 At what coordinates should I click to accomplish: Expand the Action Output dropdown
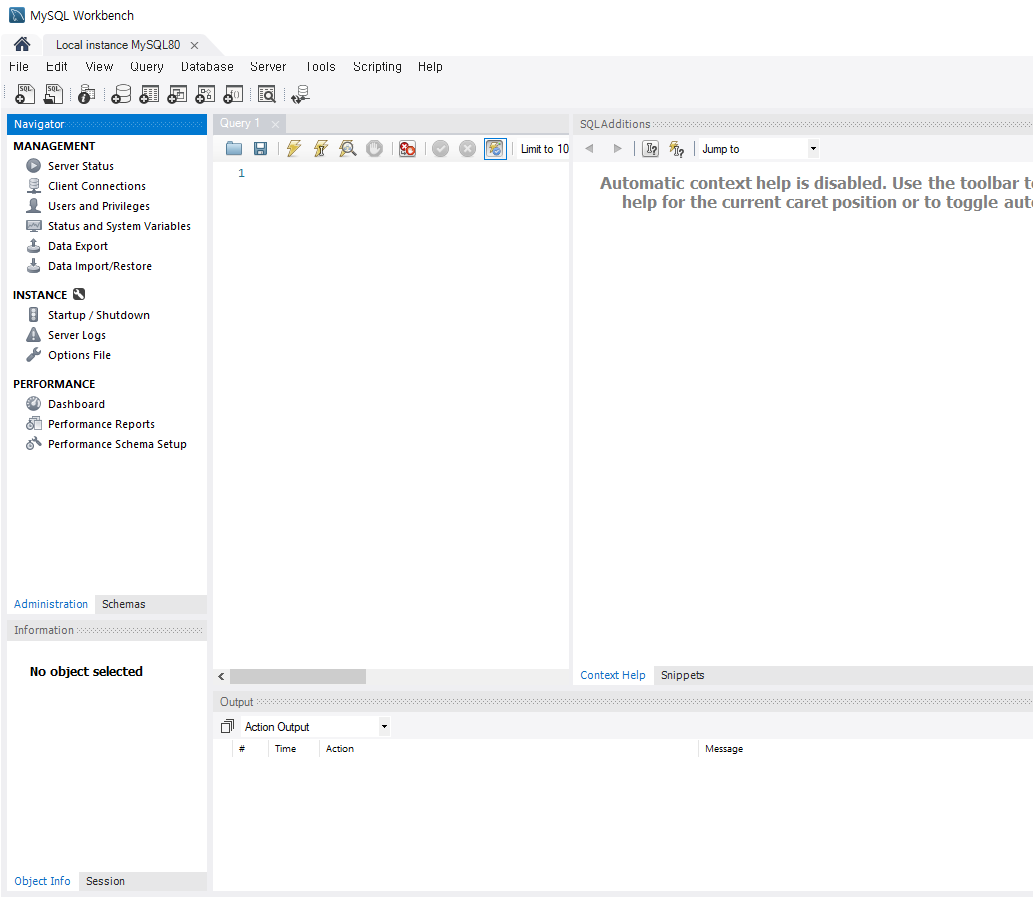[315, 727]
